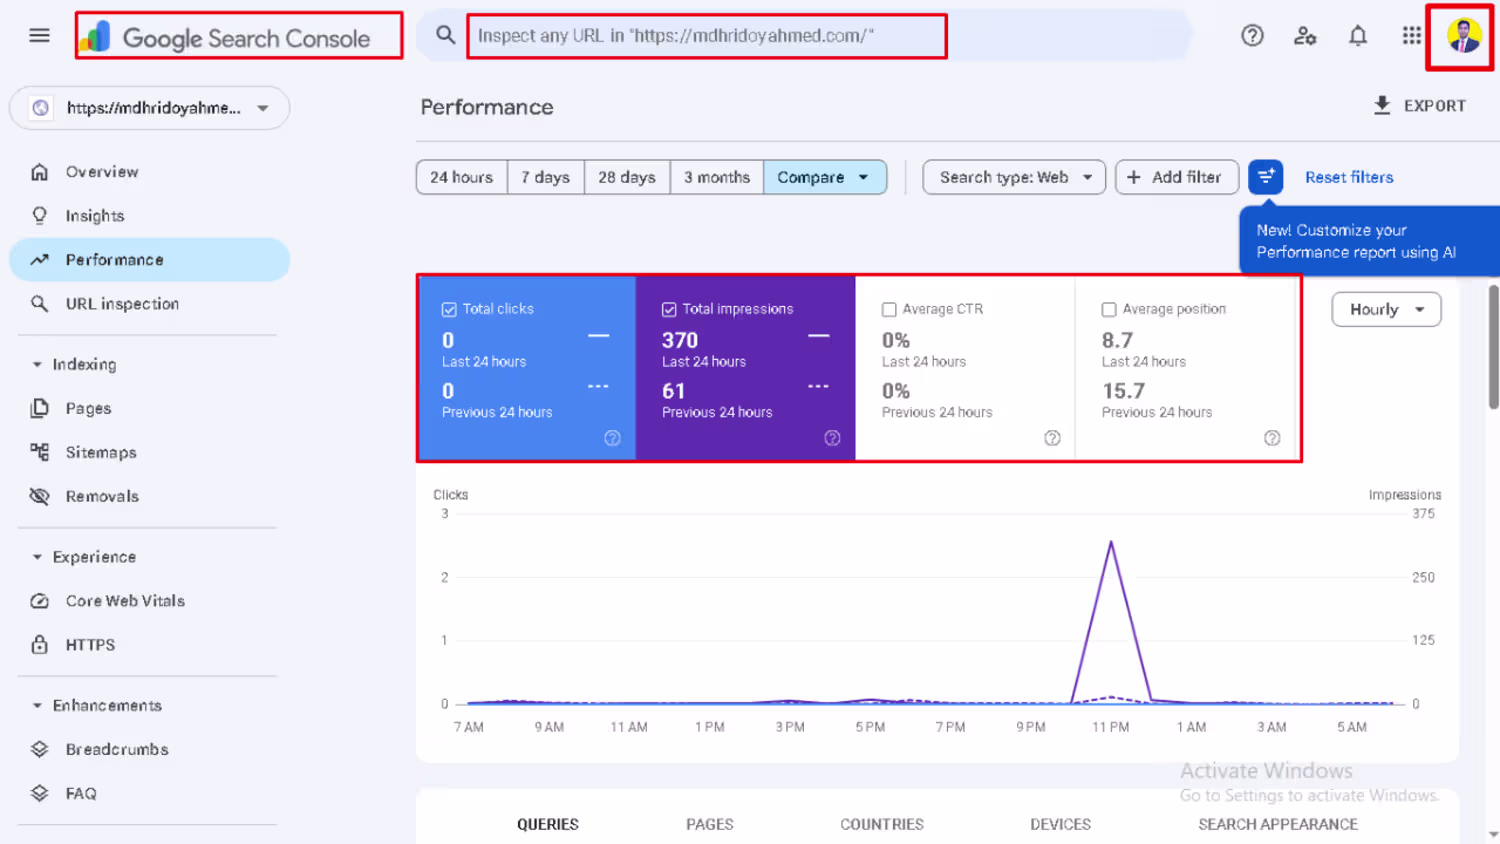The image size is (1500, 844).
Task: Click the Sitemaps icon
Action: tap(40, 452)
